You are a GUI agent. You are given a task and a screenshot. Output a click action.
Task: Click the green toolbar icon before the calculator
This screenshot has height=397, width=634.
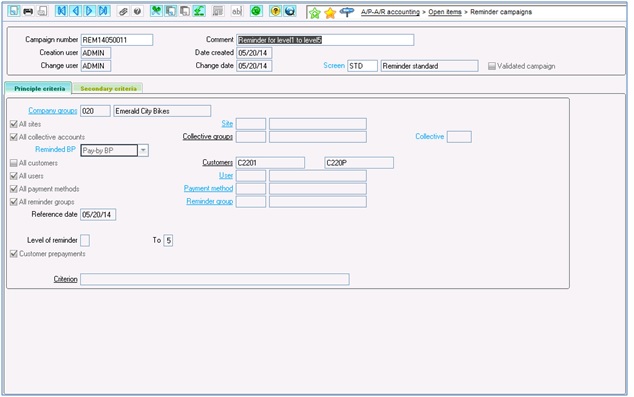tap(199, 11)
